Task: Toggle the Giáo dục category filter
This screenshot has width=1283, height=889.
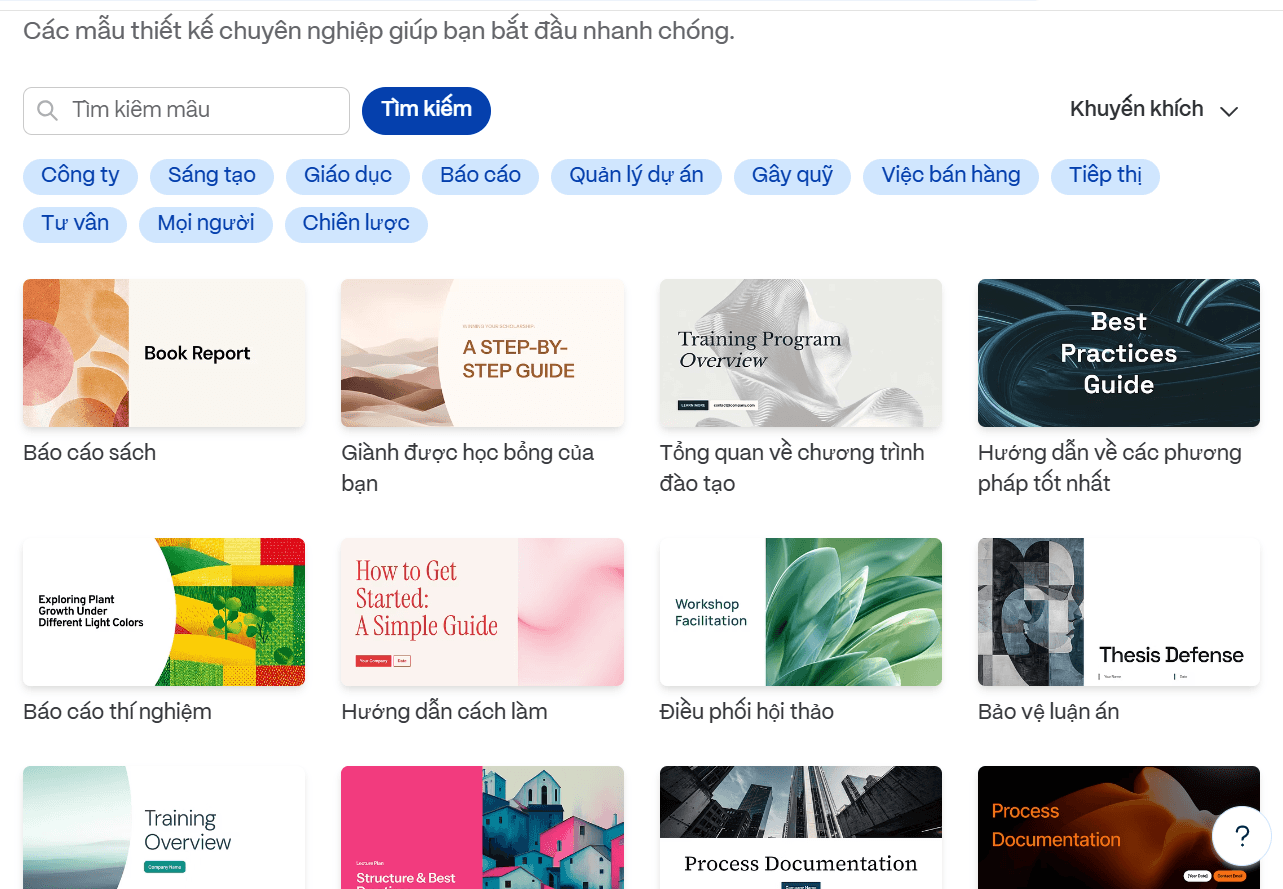Action: coord(348,176)
